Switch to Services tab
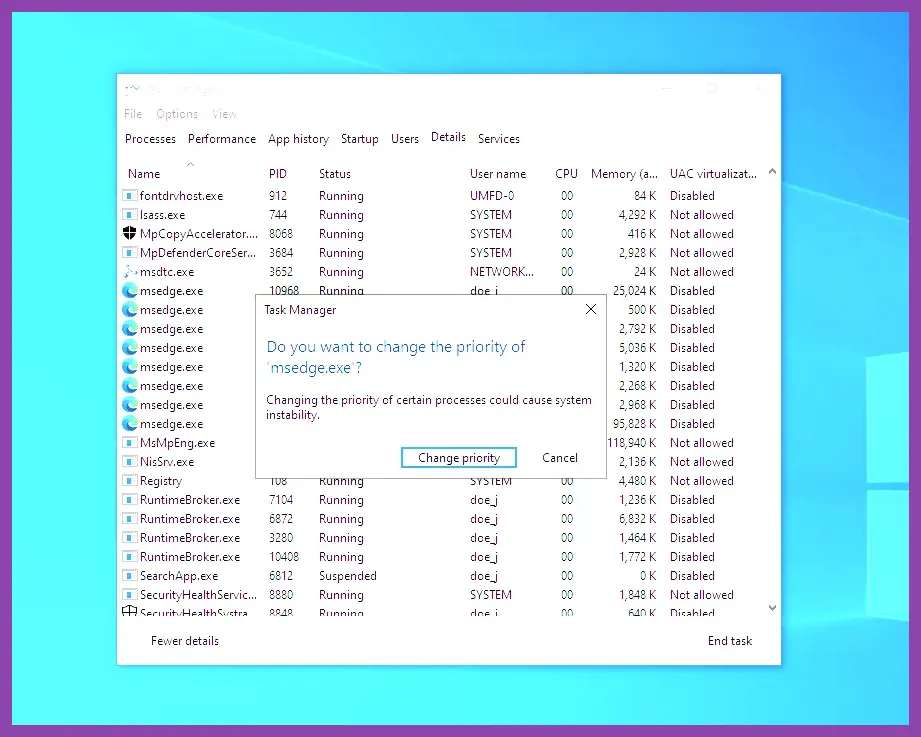The image size is (921, 737). [x=499, y=139]
